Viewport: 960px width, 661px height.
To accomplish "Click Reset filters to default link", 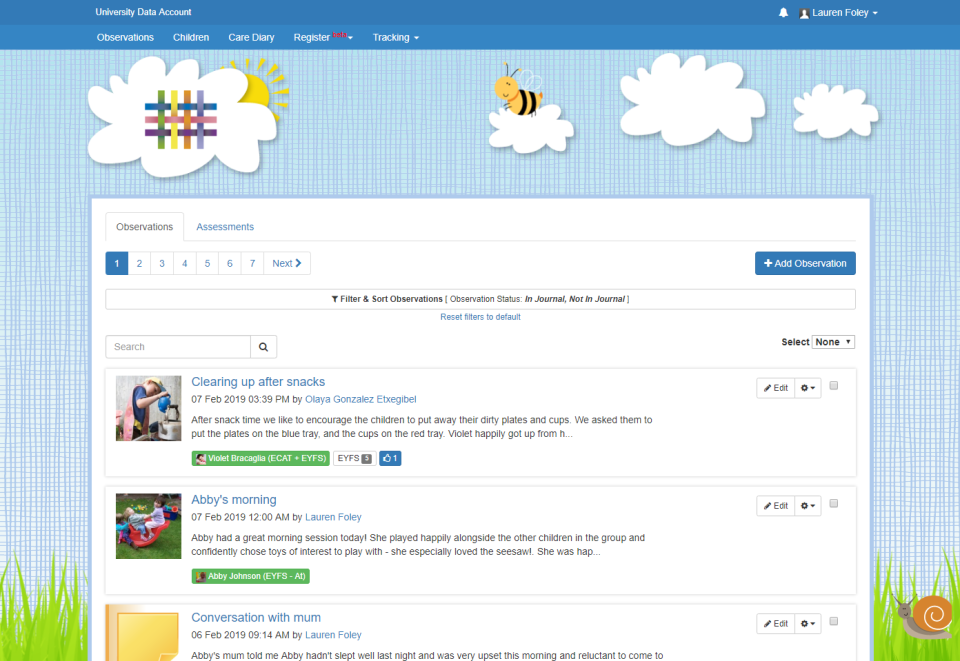I will click(481, 317).
